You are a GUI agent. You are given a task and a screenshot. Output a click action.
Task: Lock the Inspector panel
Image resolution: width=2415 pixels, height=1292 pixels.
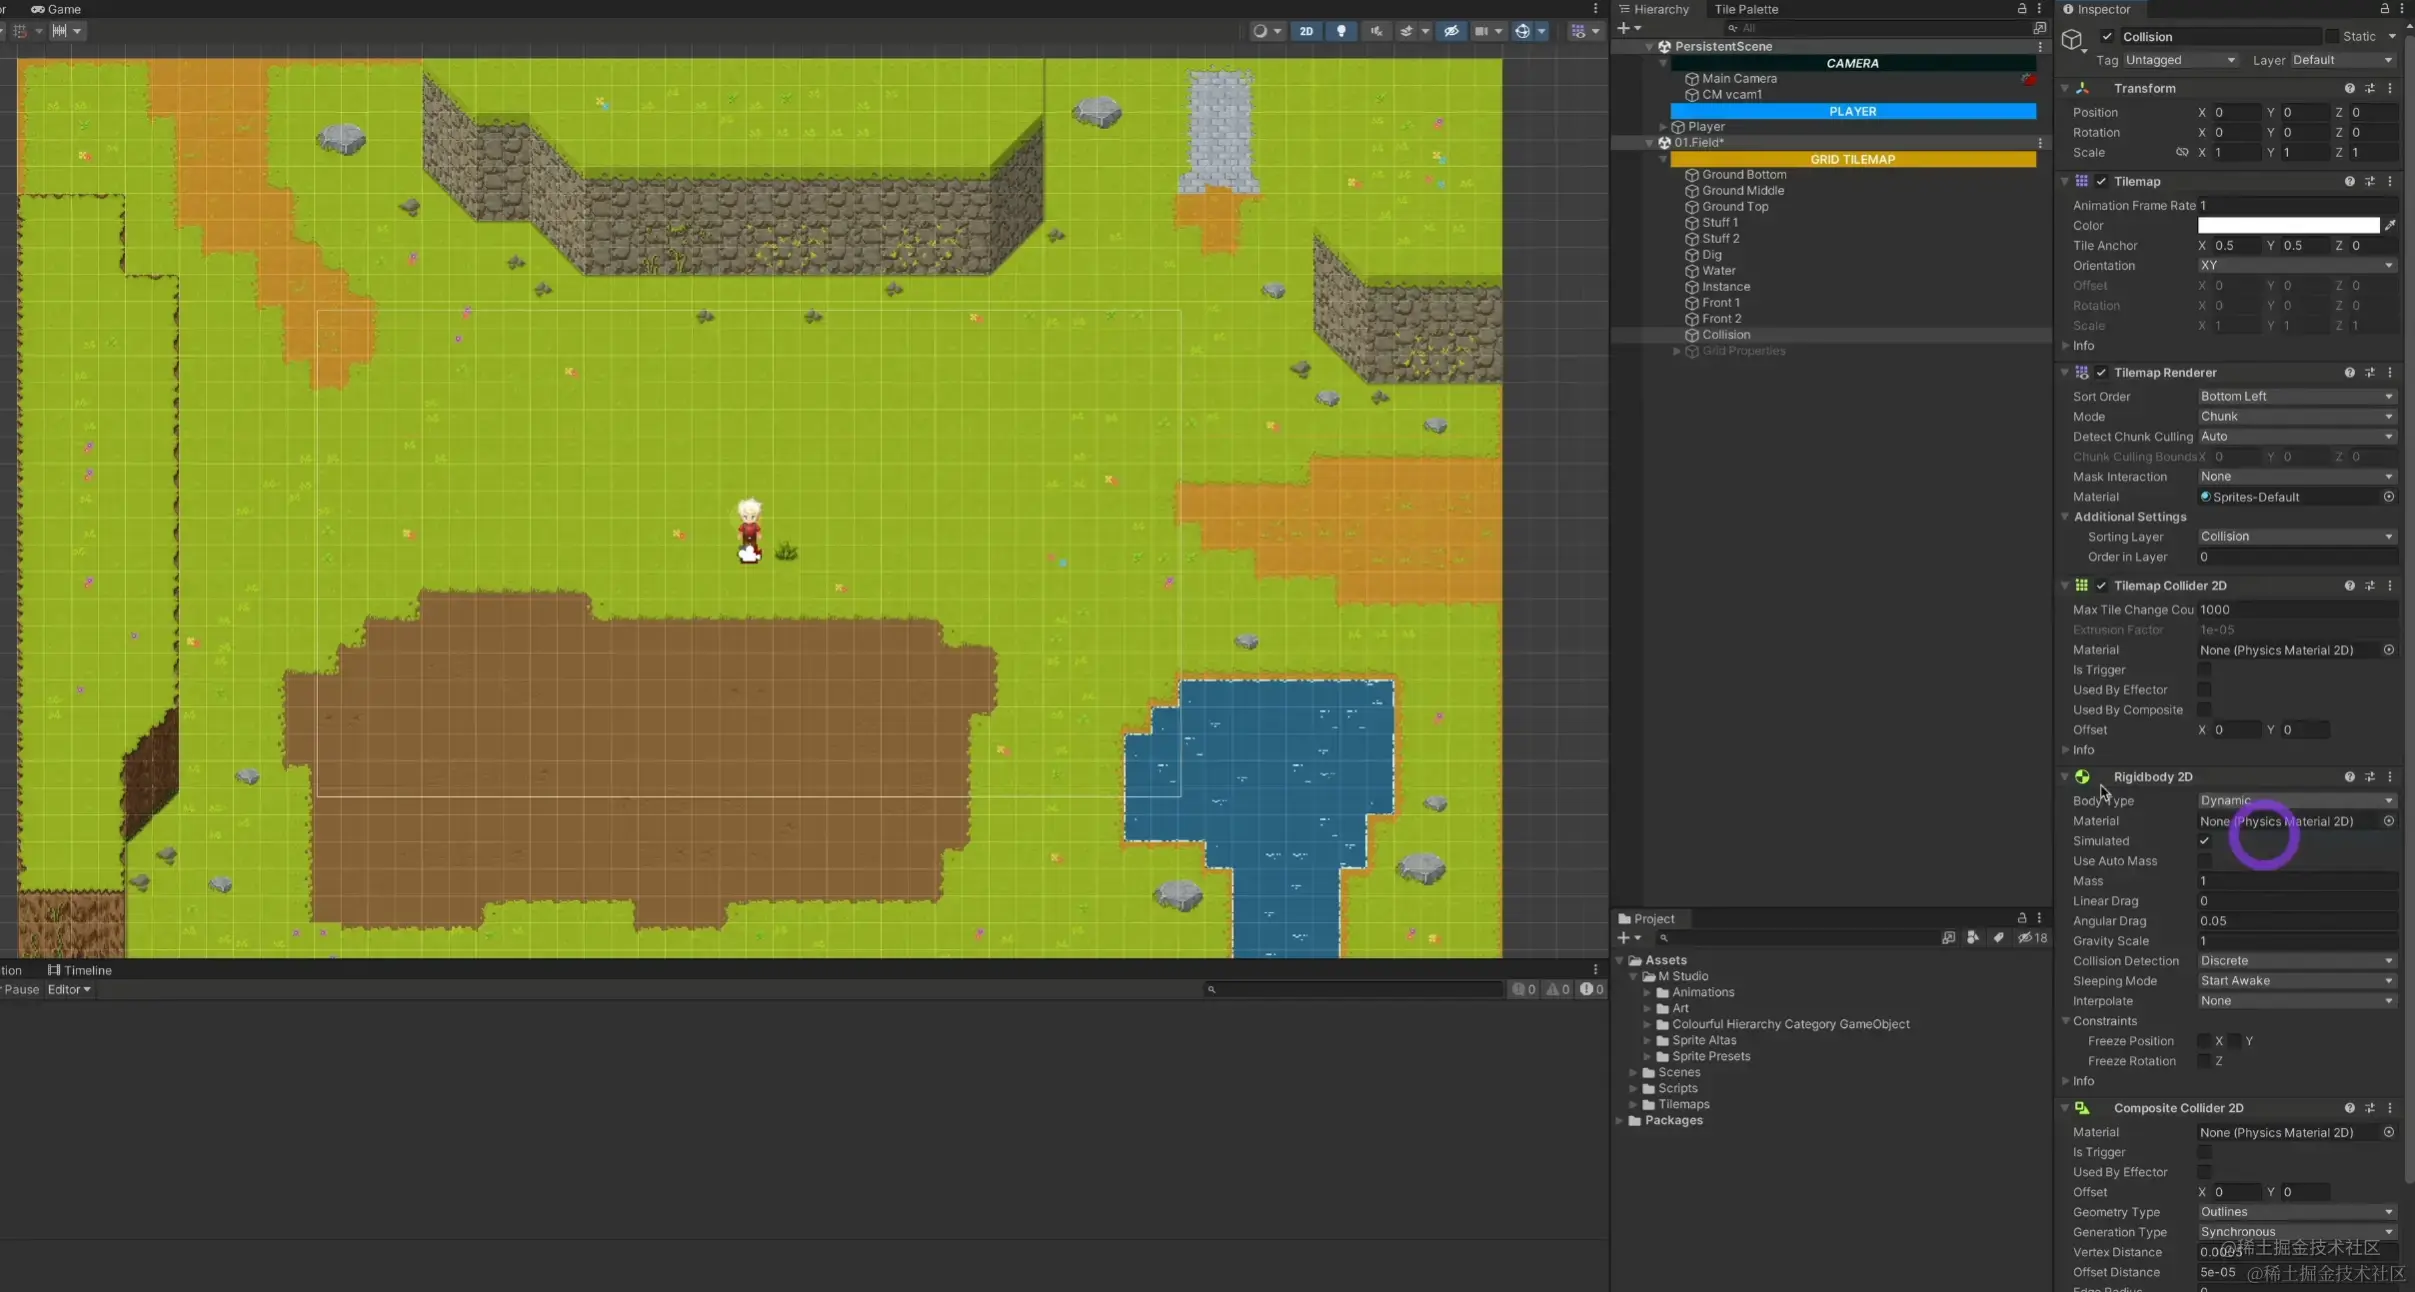click(2385, 9)
